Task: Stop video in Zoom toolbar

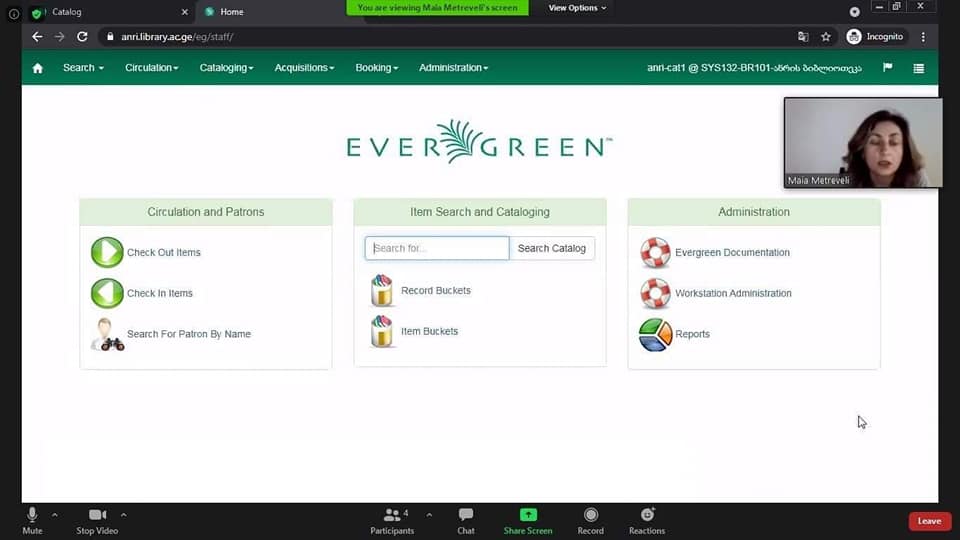Action: coord(97,521)
